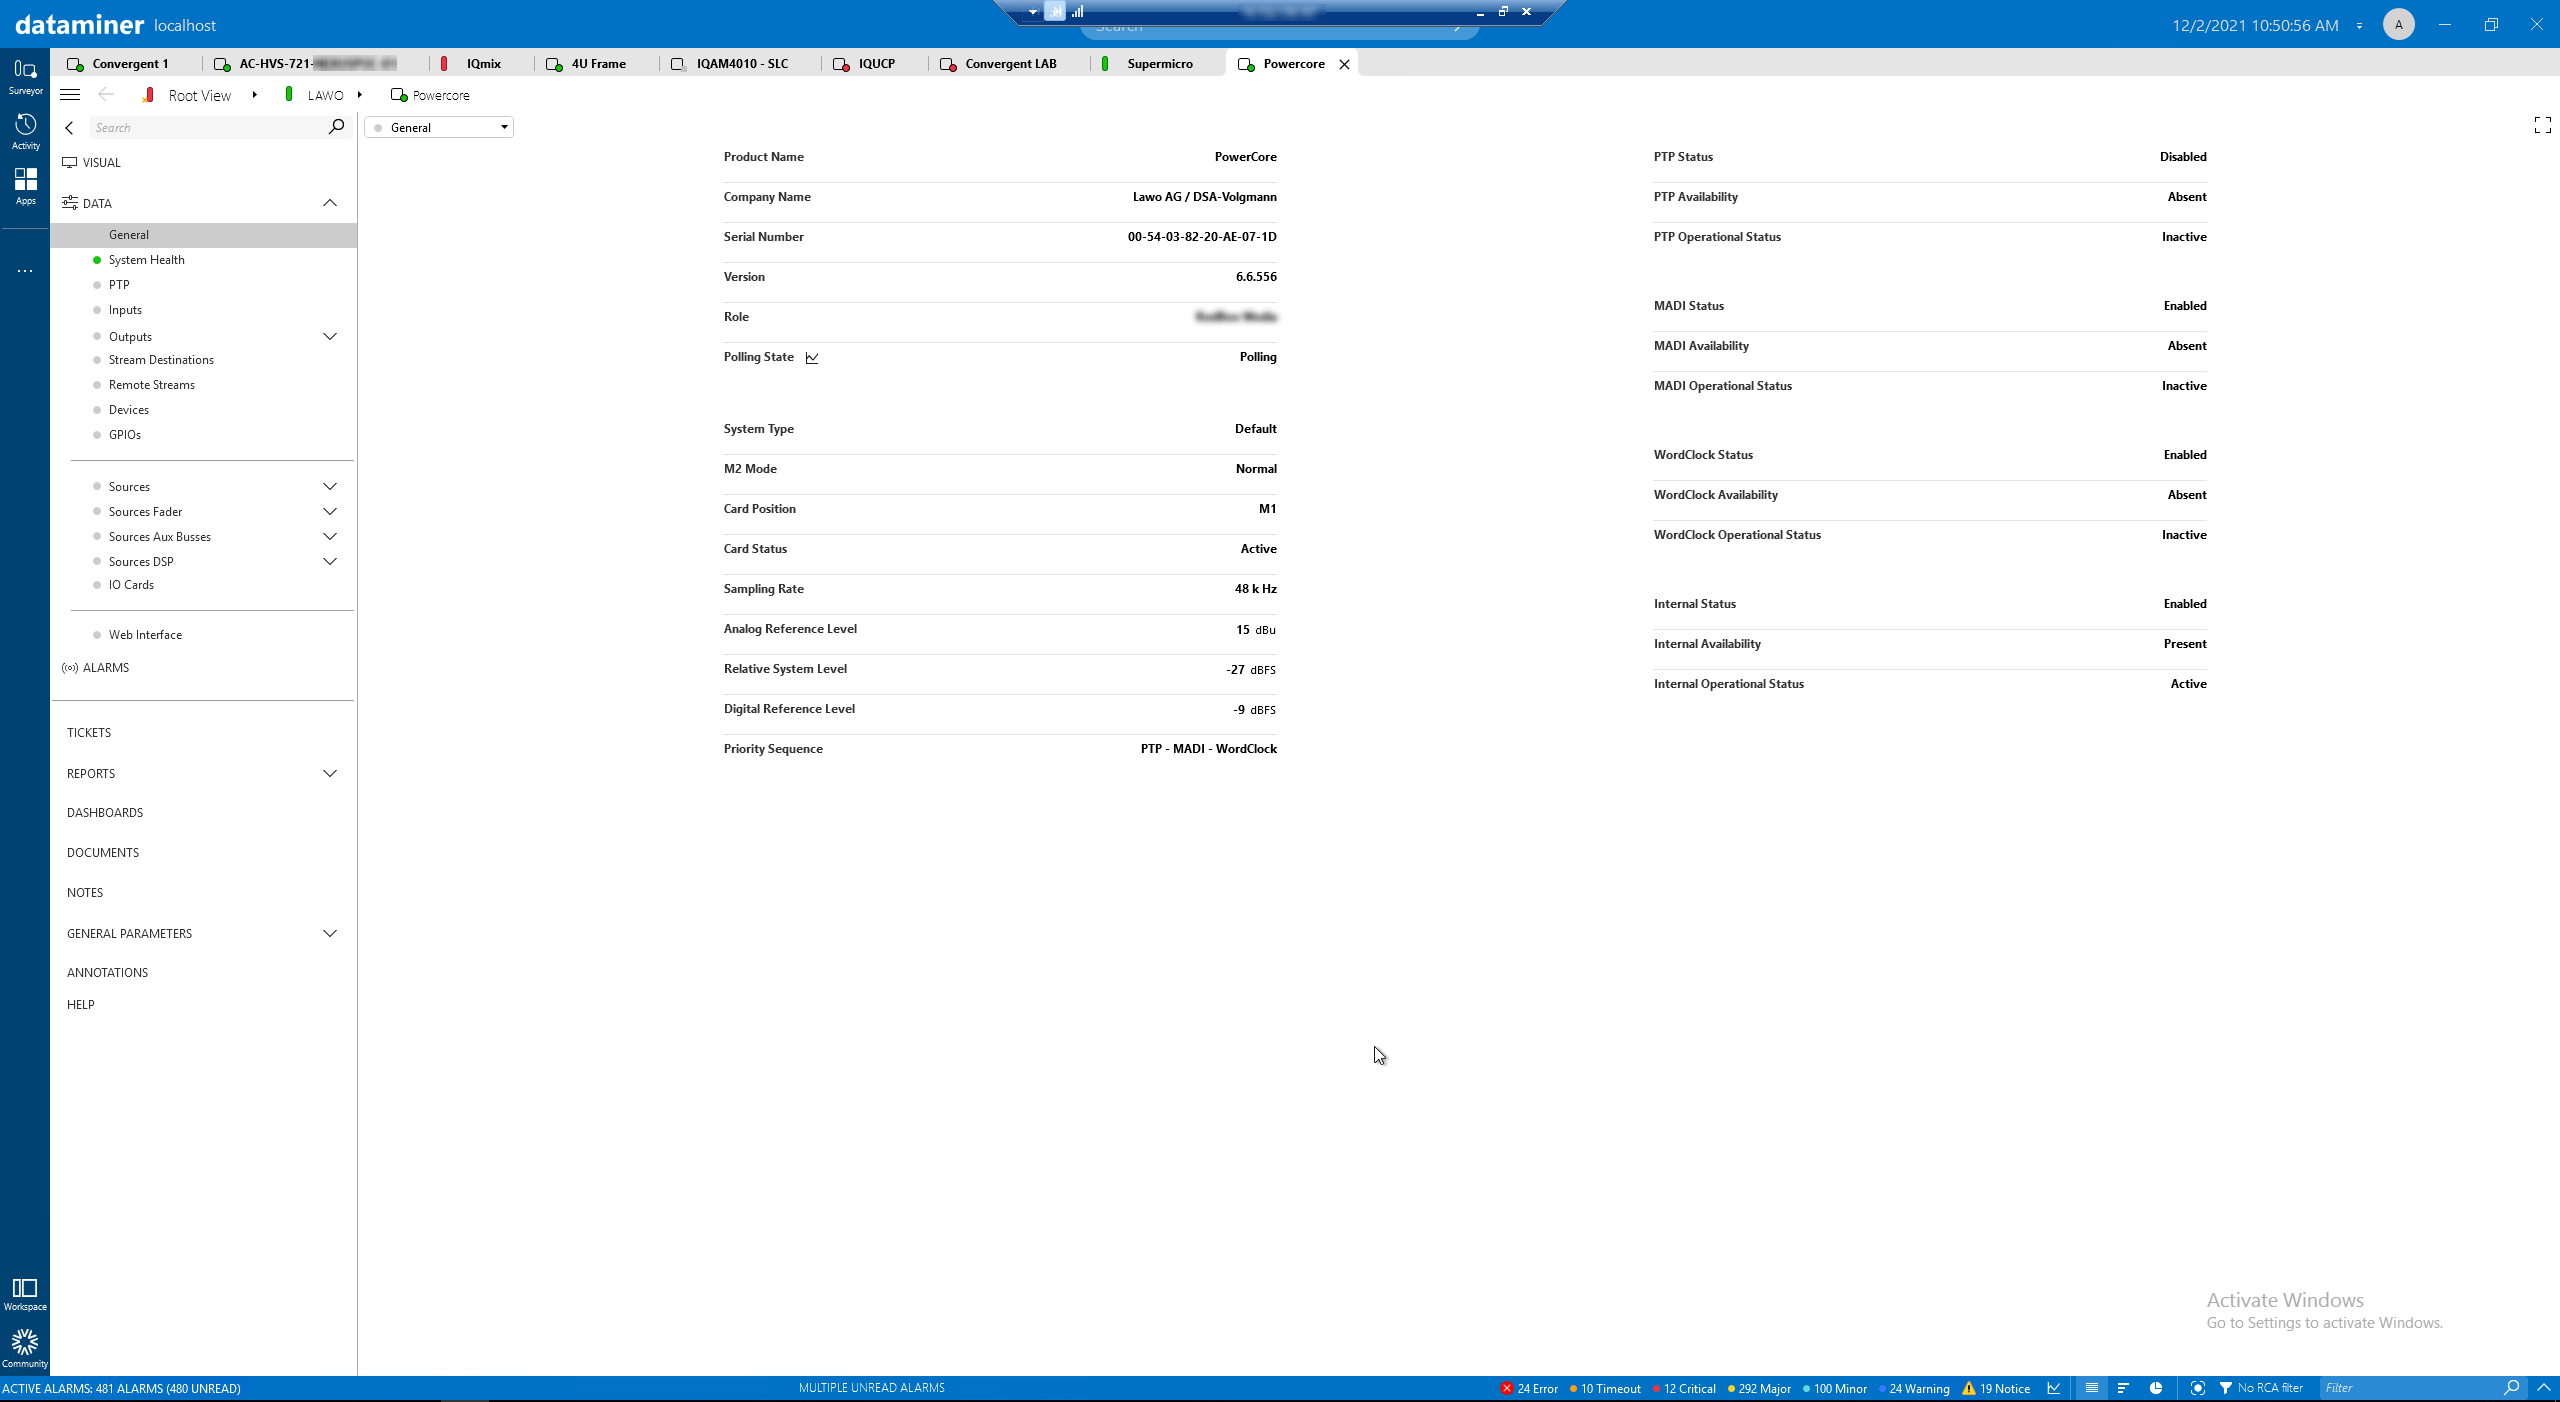The image size is (2560, 1402).
Task: Open the Root View breadcrumb arrow
Action: 255,95
